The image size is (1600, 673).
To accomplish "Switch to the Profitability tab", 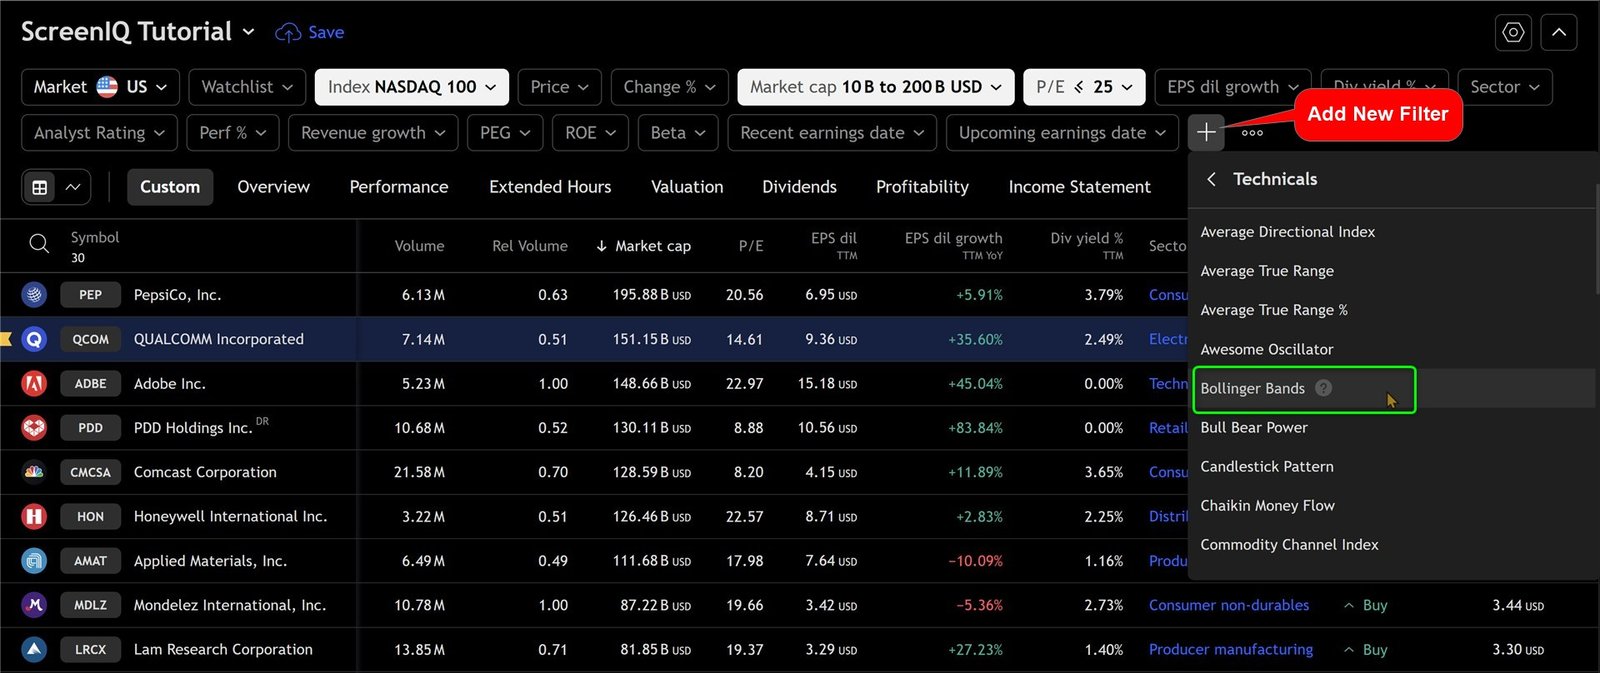I will coord(922,187).
